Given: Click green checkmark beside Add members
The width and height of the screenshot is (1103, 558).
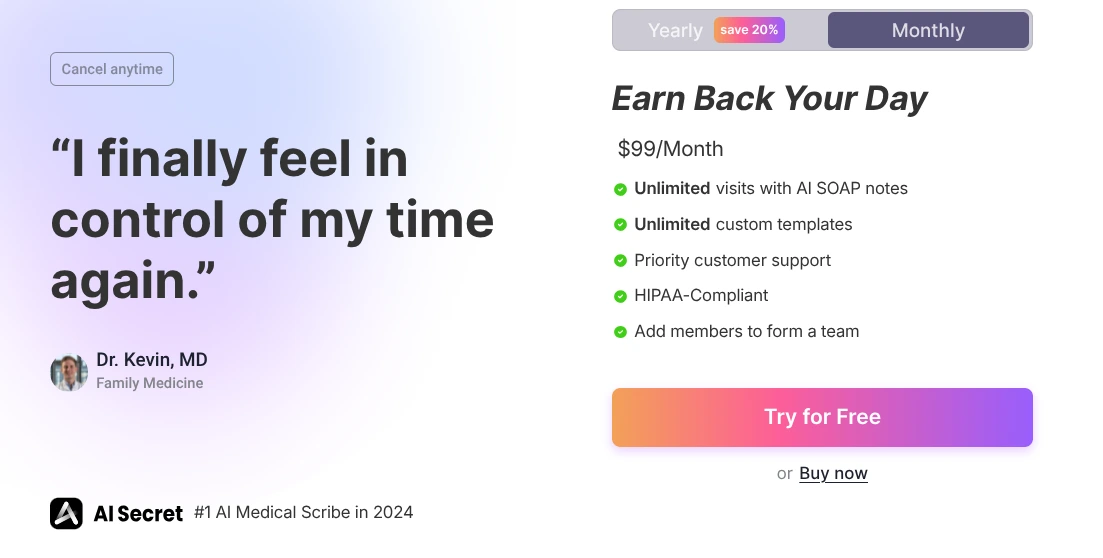Looking at the screenshot, I should point(620,332).
